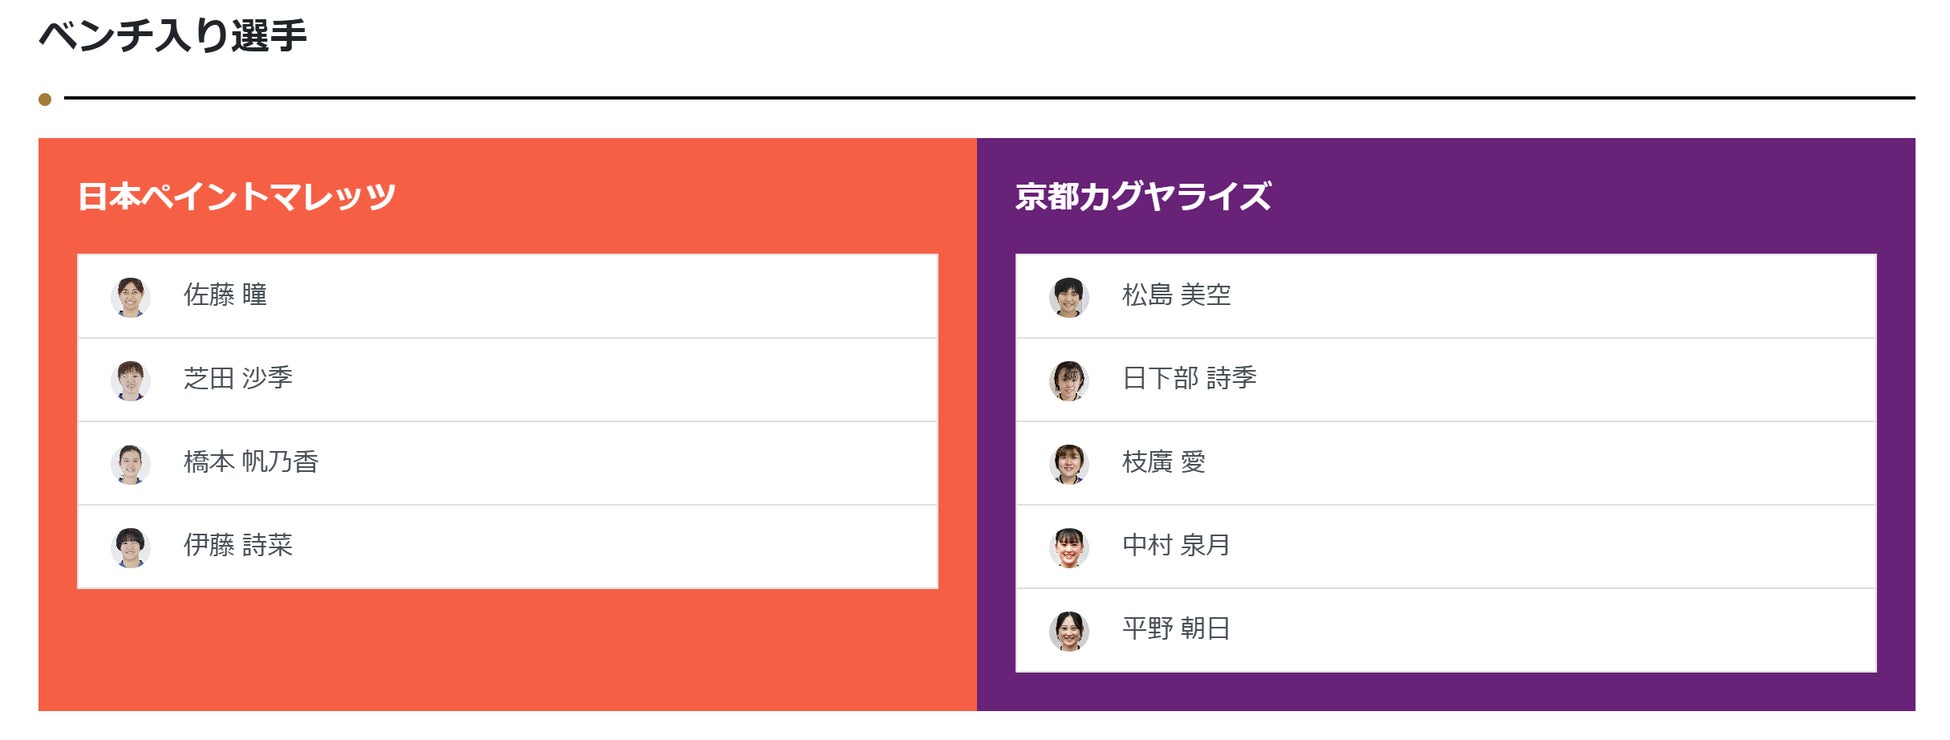Open player name link 佐藤 瞳

(x=225, y=295)
